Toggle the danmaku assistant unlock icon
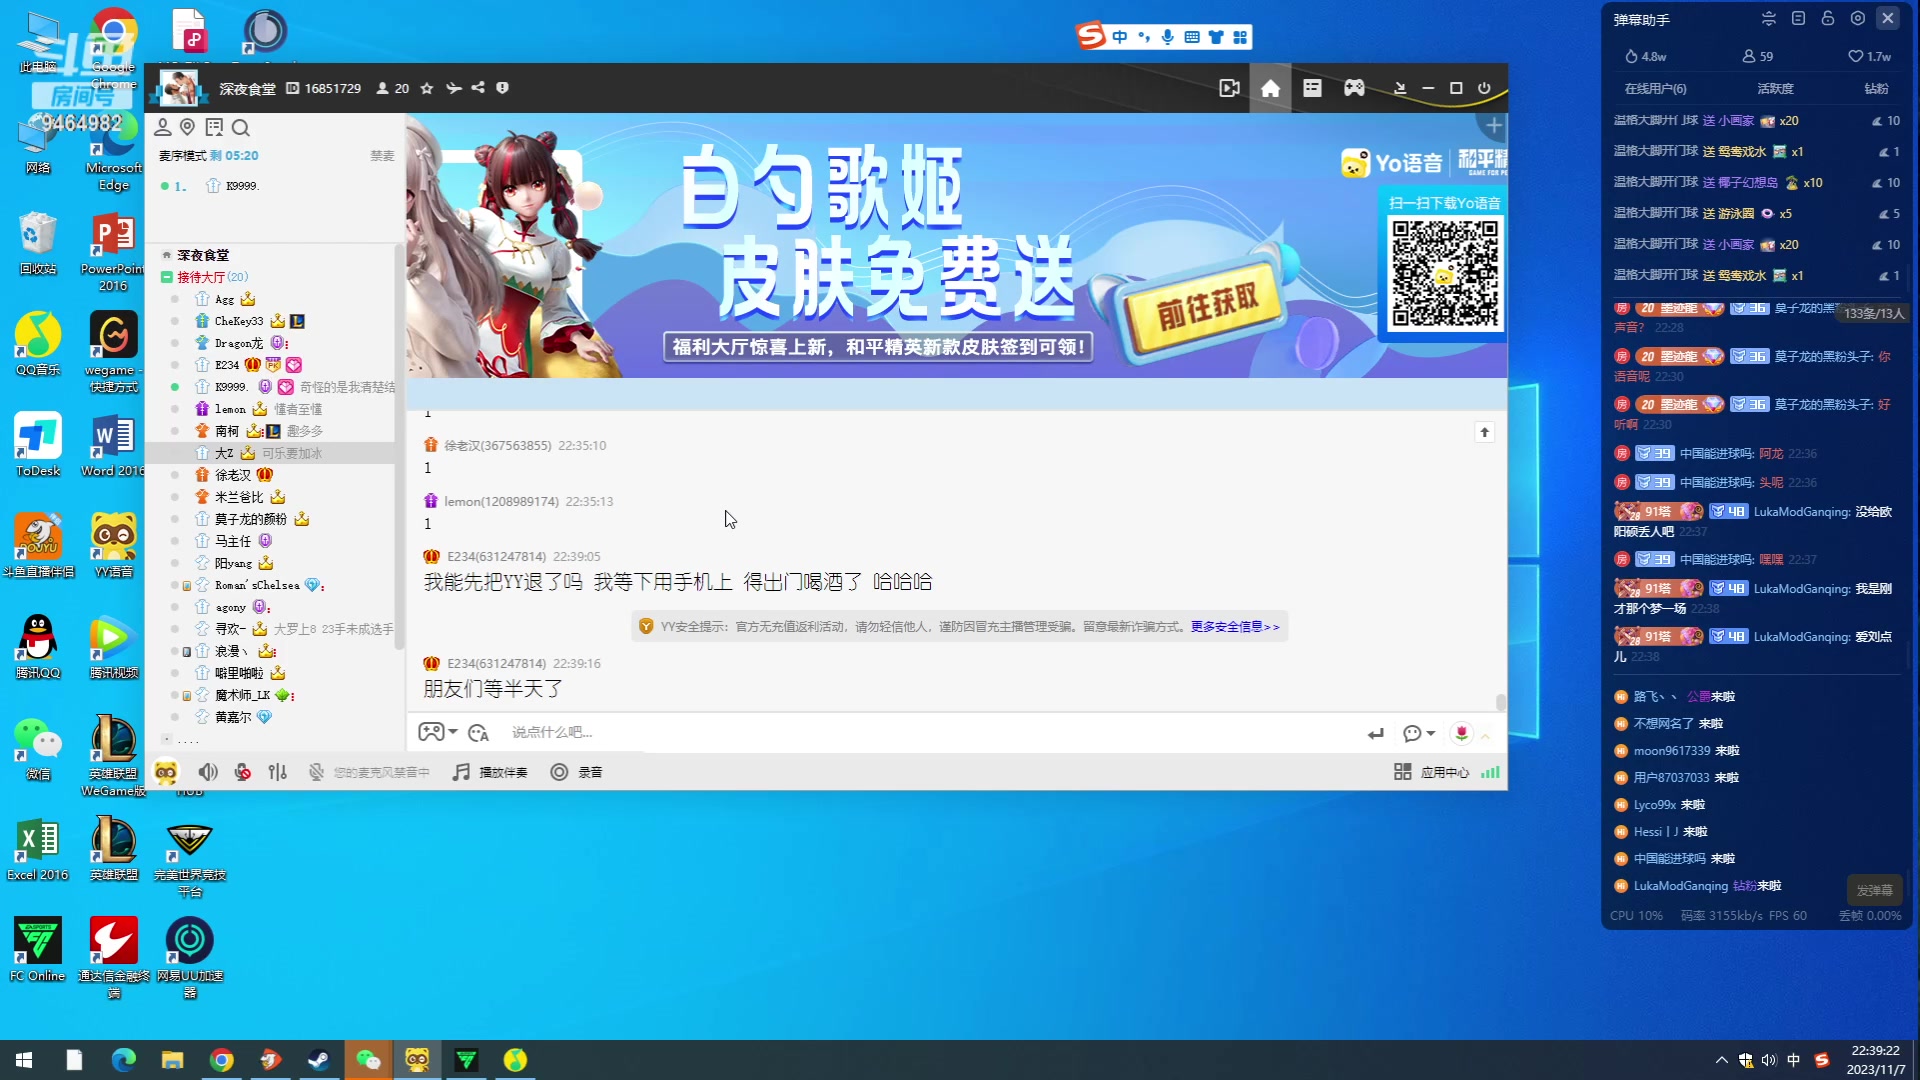This screenshot has width=1920, height=1080. click(1828, 19)
